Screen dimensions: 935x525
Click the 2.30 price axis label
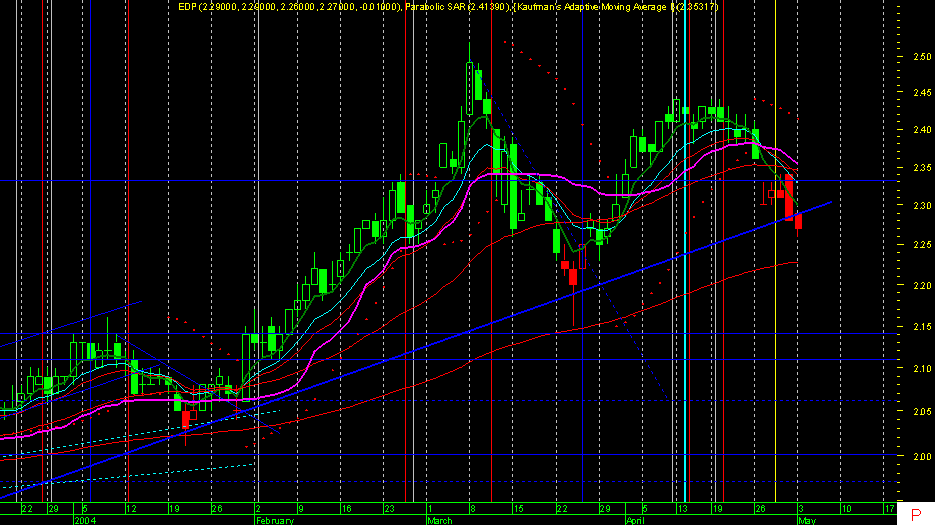coord(922,205)
